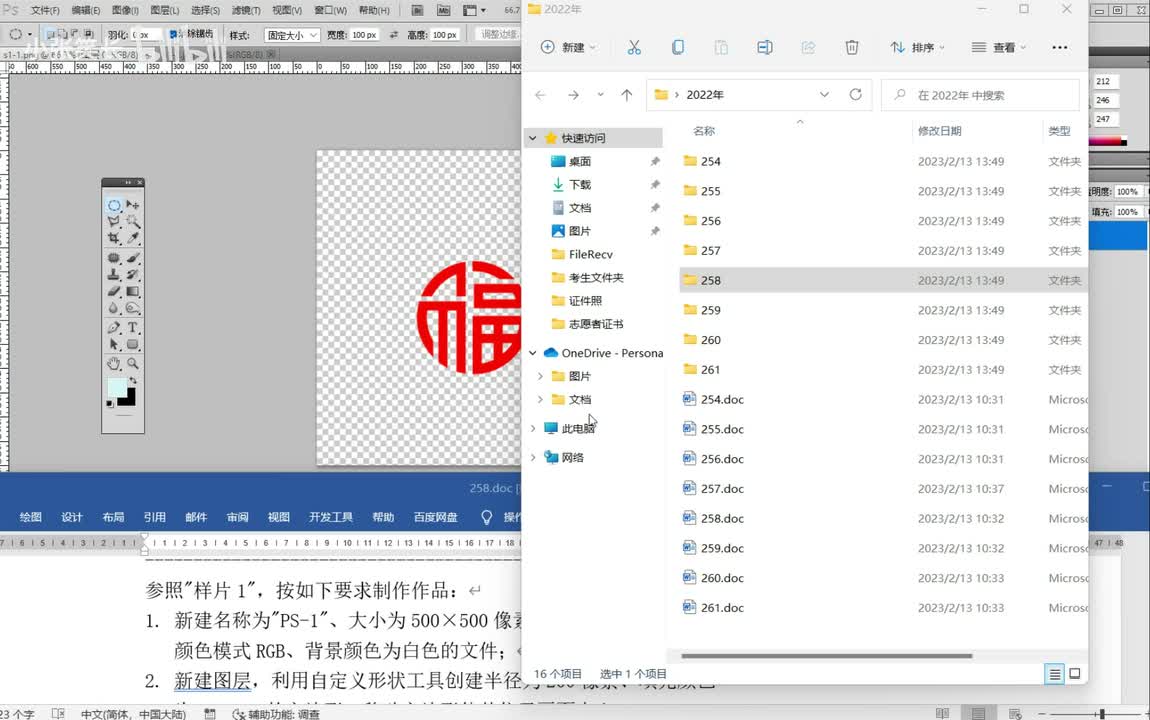Select the Move tool in Photoshop toolbox
This screenshot has width=1150, height=720.
click(133, 205)
